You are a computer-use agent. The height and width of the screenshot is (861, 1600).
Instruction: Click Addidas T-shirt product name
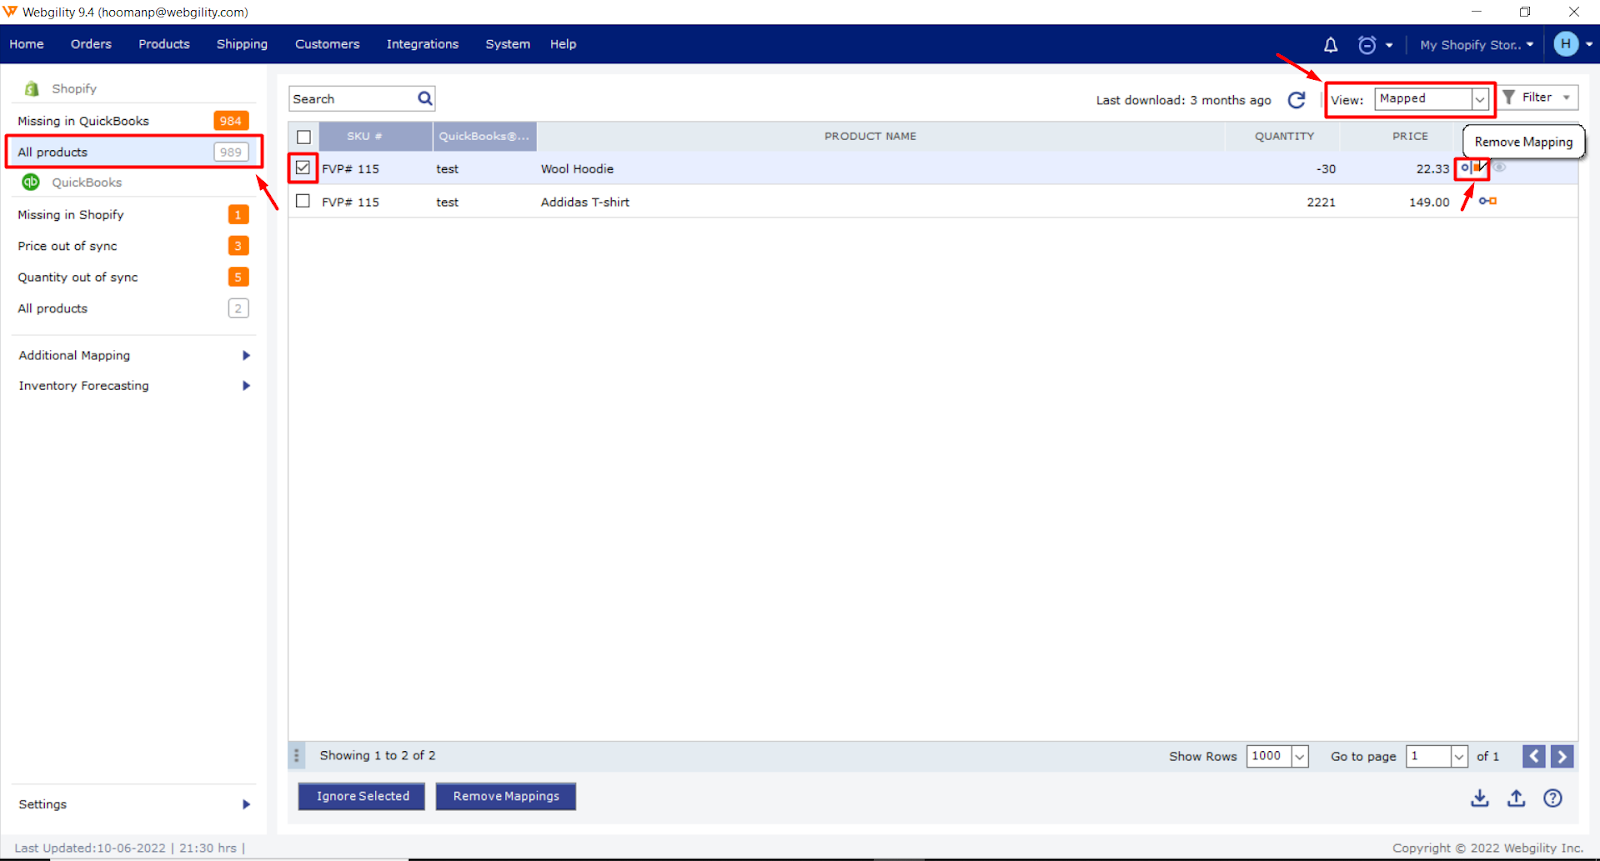(585, 202)
